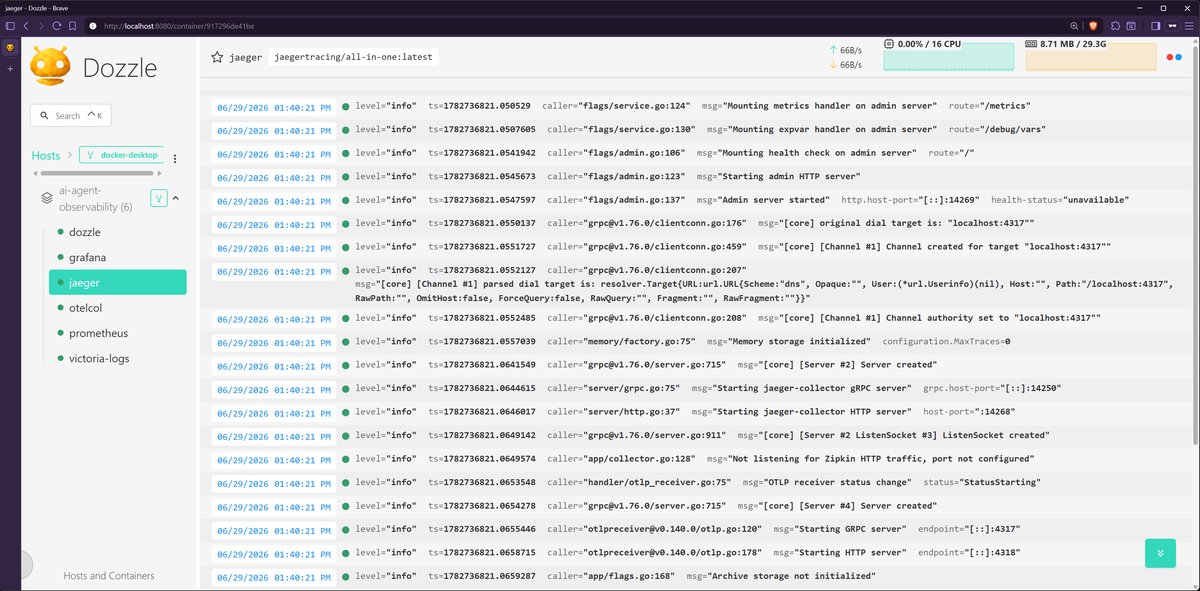
Task: Click the Hosts and Containers footer label
Action: [109, 576]
